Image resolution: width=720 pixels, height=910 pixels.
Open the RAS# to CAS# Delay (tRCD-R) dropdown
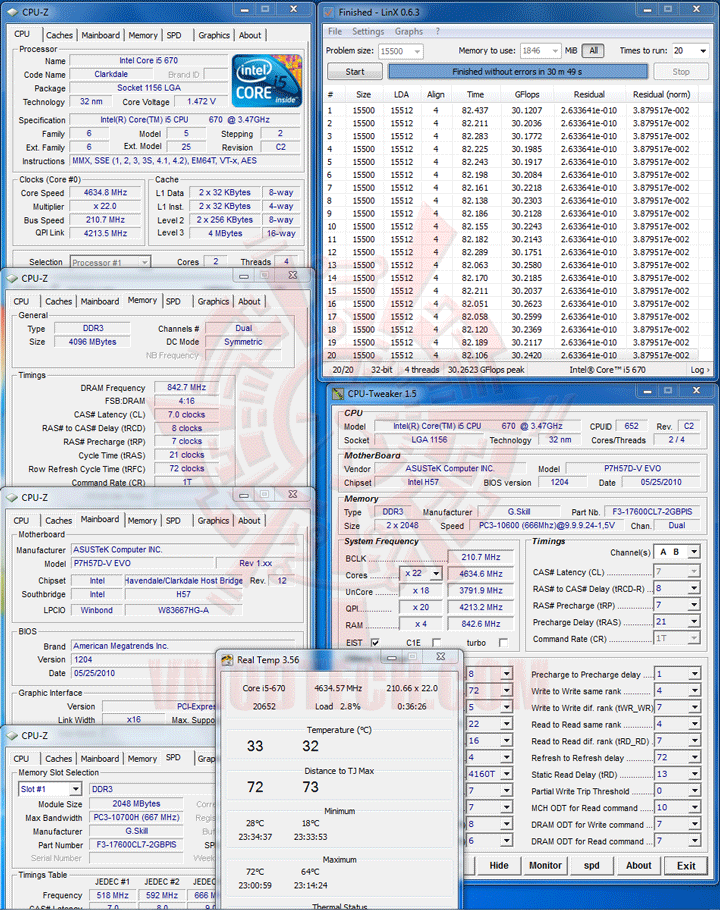click(x=694, y=588)
